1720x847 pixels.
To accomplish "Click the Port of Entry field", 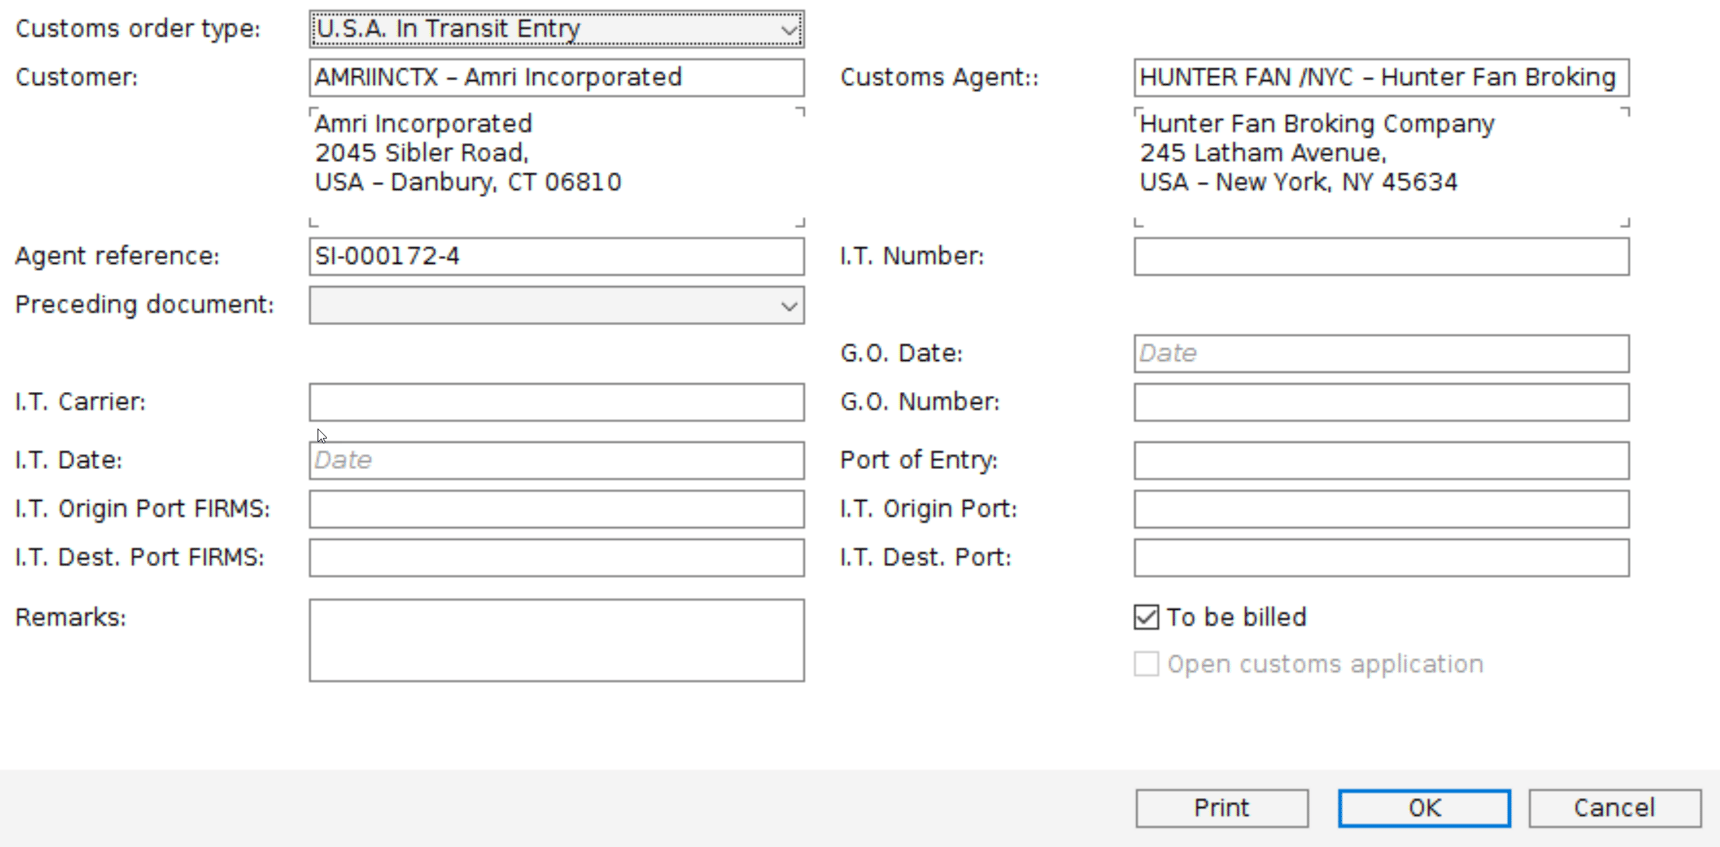I will tap(1380, 460).
